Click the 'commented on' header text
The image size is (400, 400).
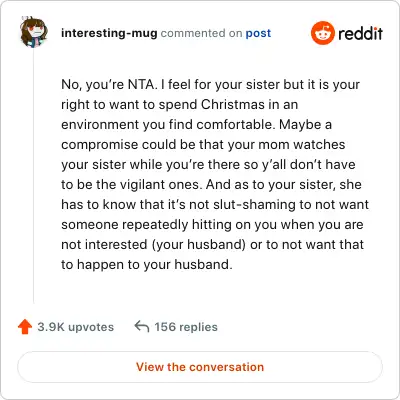click(x=201, y=33)
